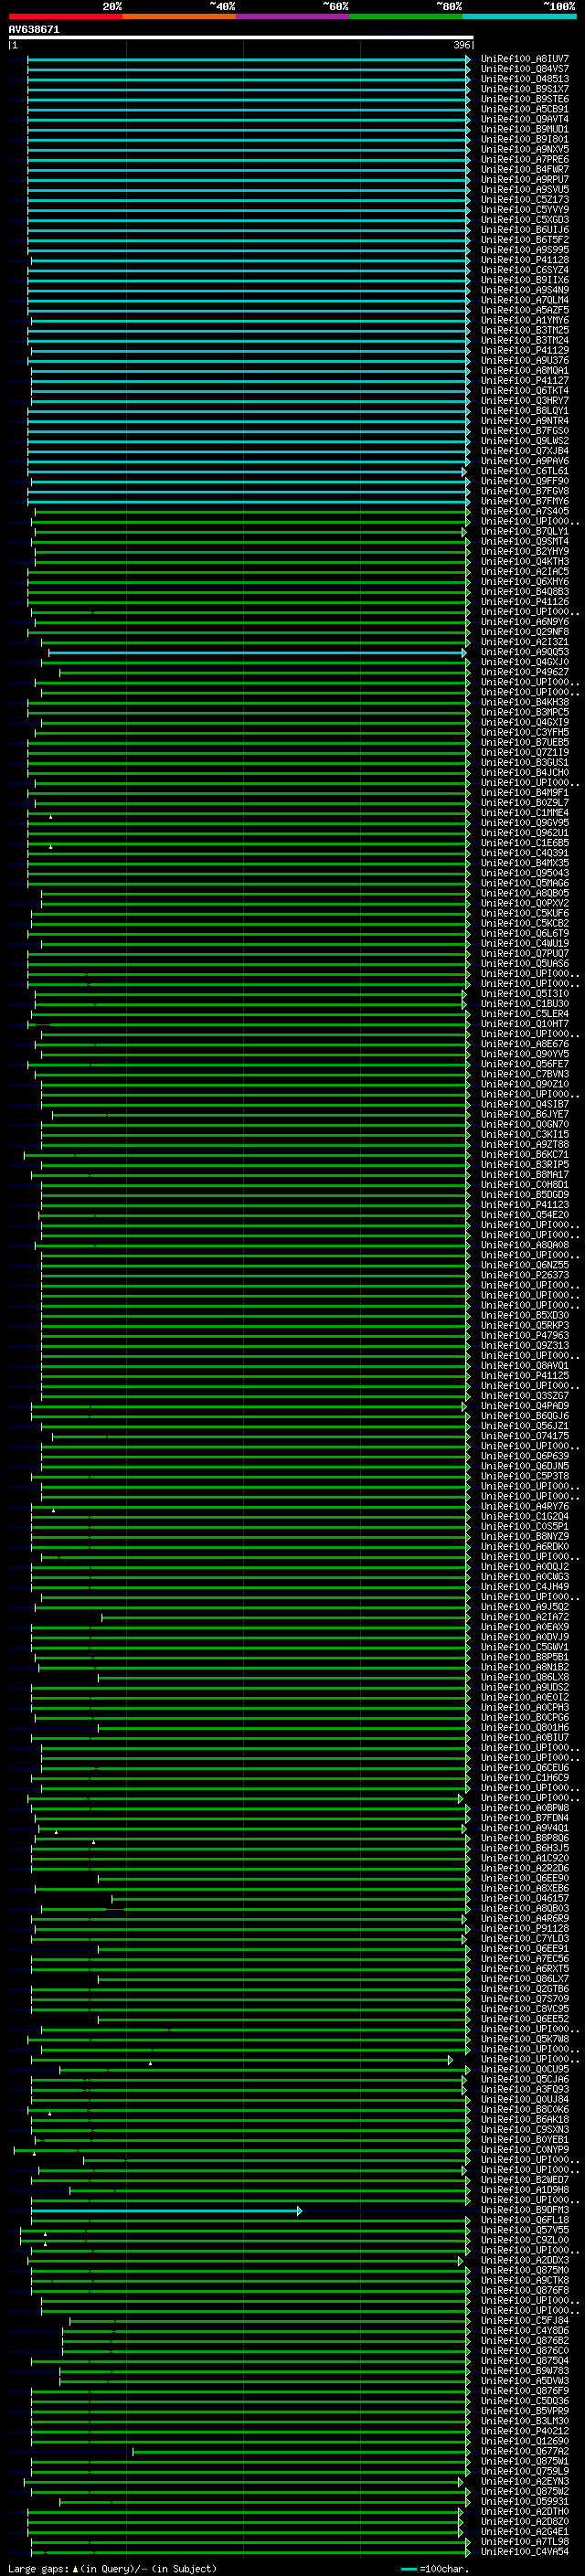Open hit UniRef100_A5CB91

pyautogui.click(x=525, y=109)
